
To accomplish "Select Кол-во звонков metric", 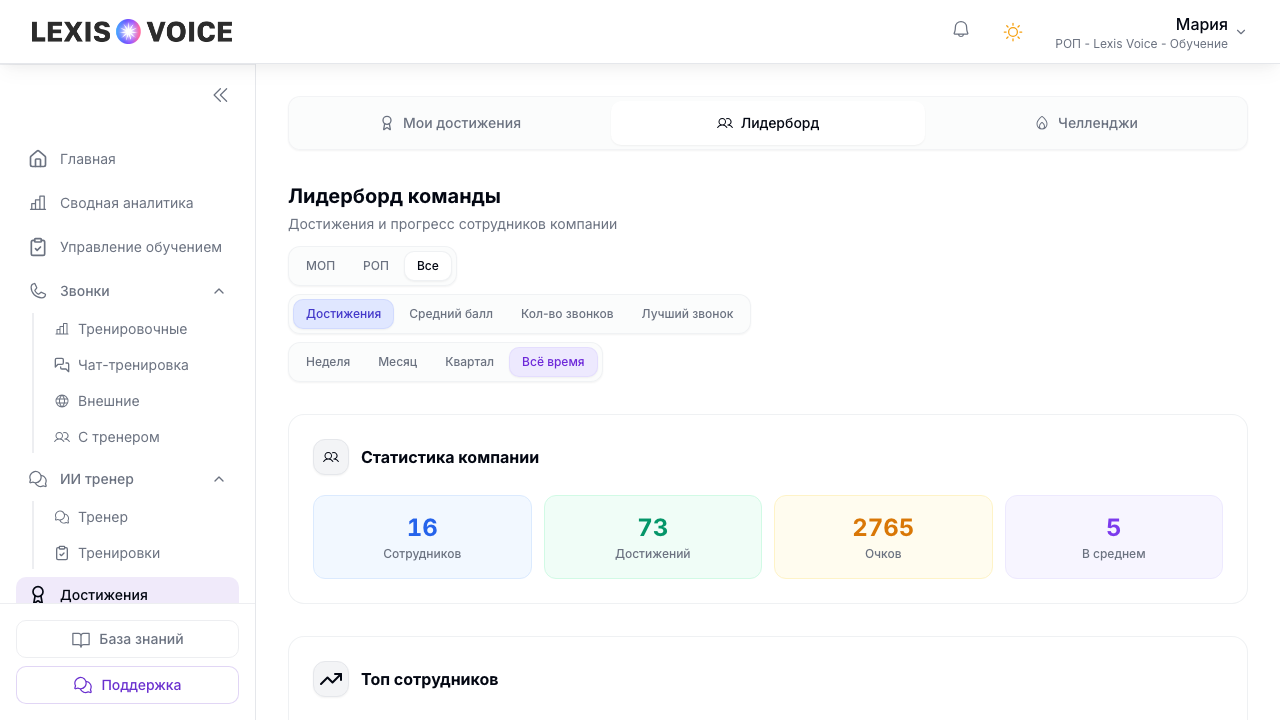I will [567, 314].
